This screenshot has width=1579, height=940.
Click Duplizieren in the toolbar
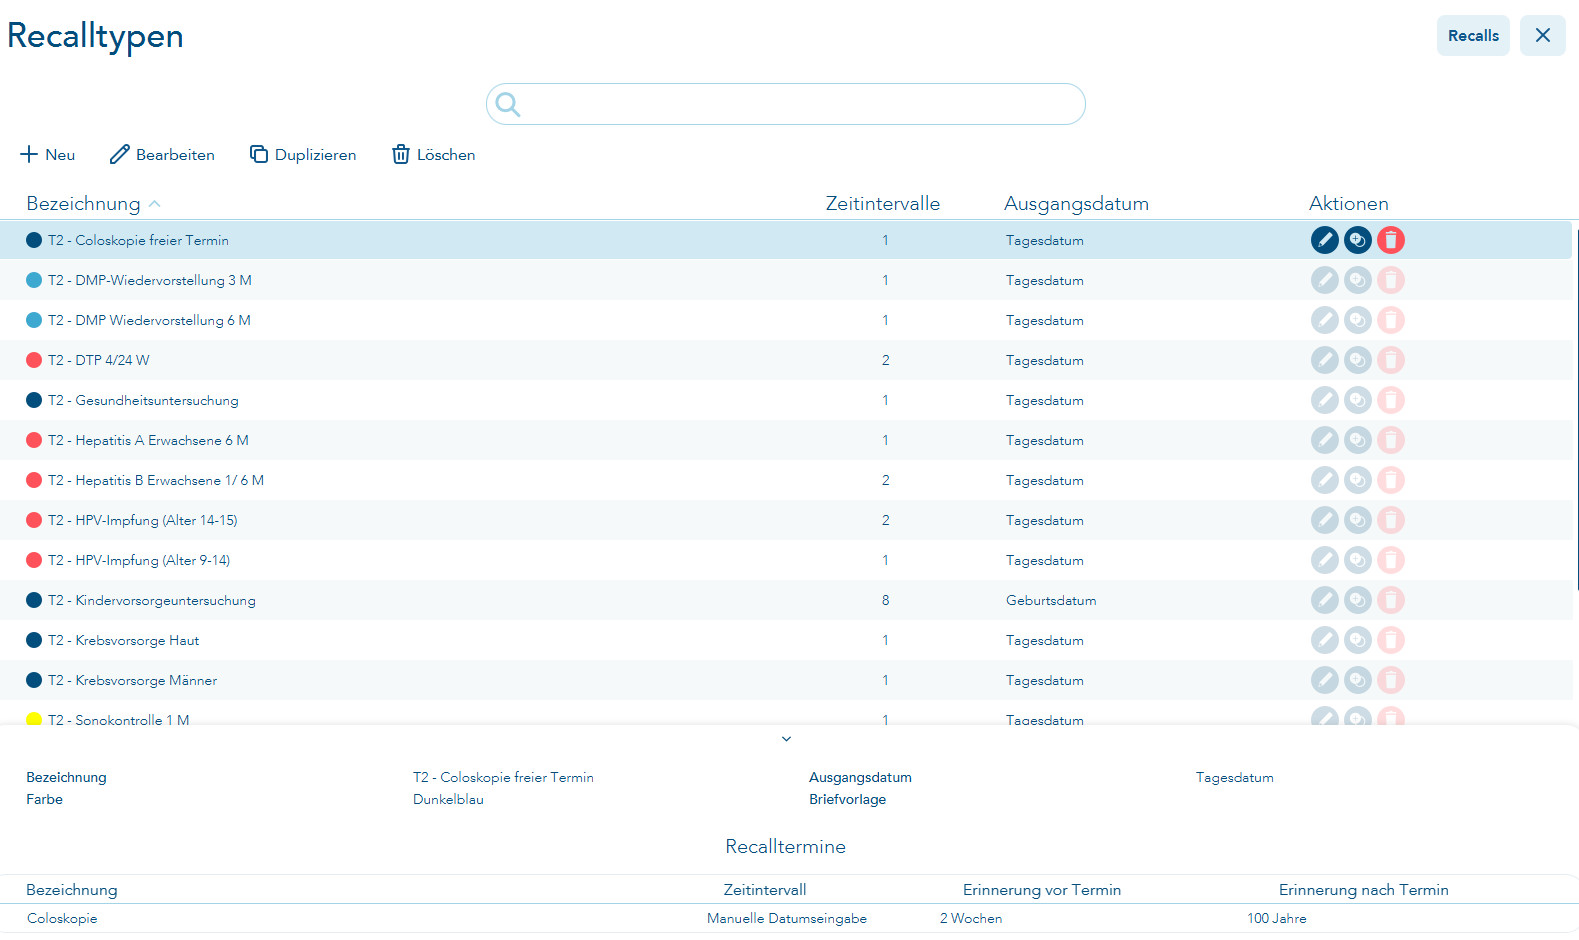point(303,155)
